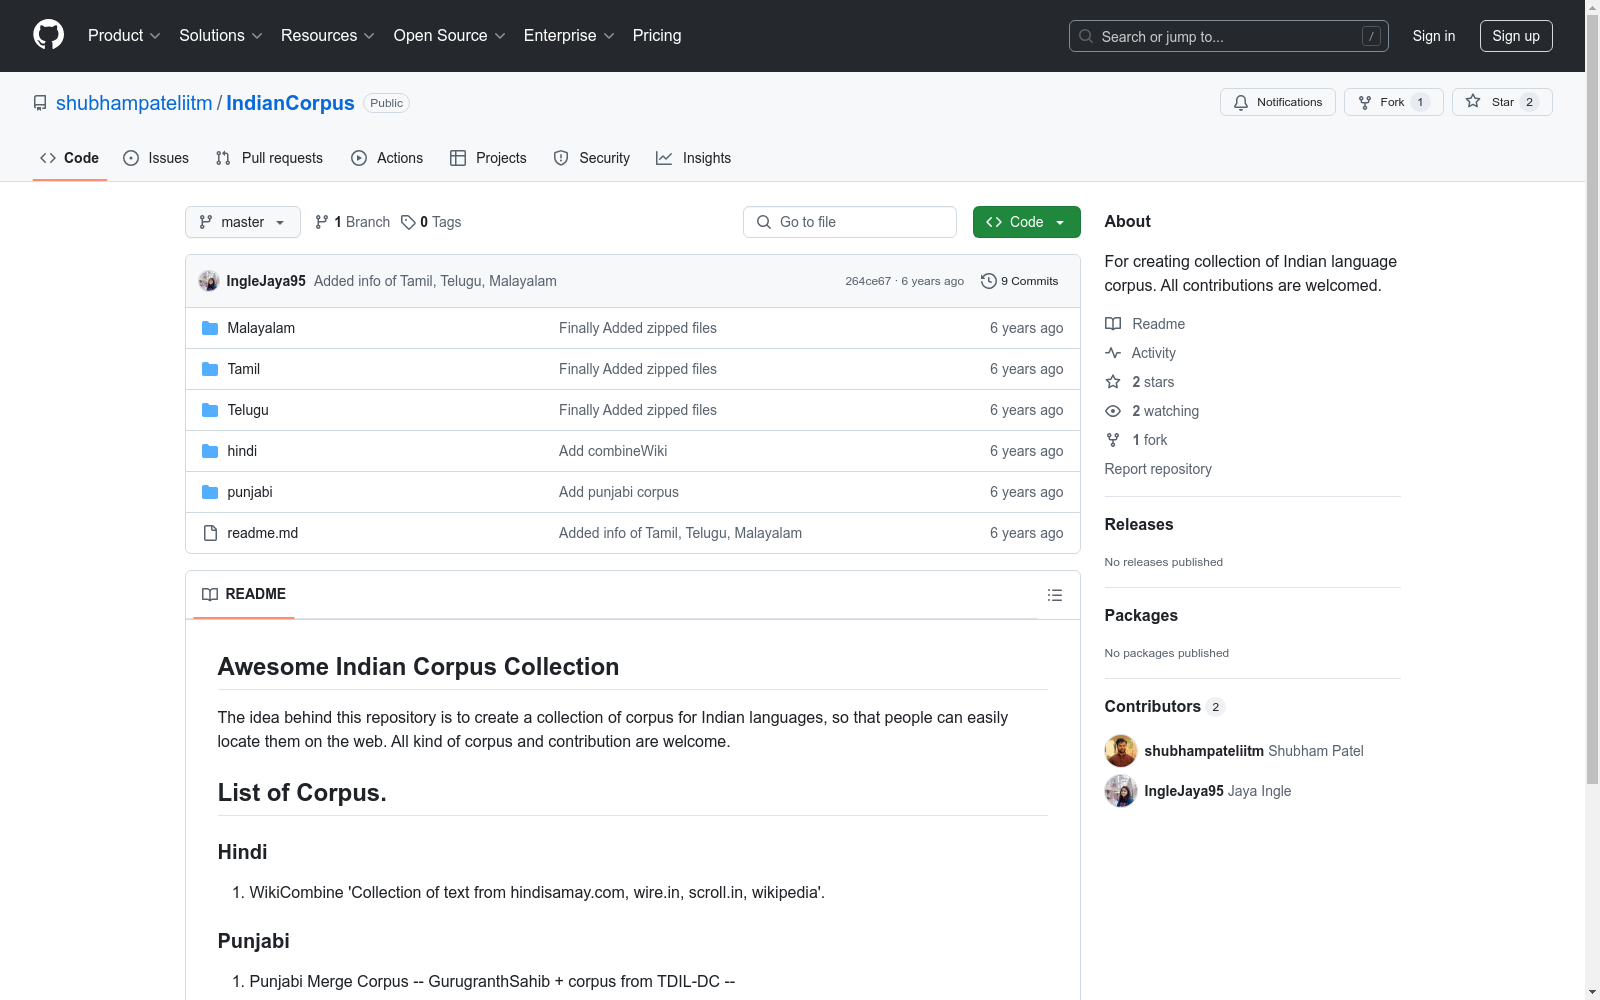Click the Add punjabi corpus commit message
1600x1000 pixels.
[619, 492]
